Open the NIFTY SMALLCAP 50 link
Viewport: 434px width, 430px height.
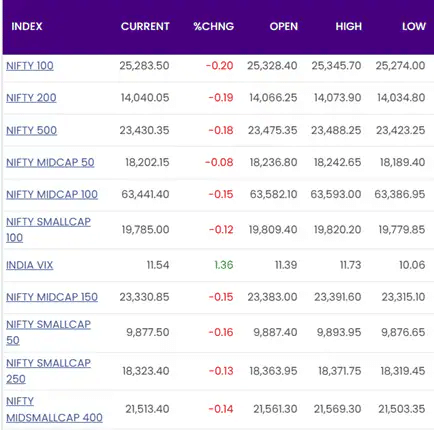click(x=48, y=332)
